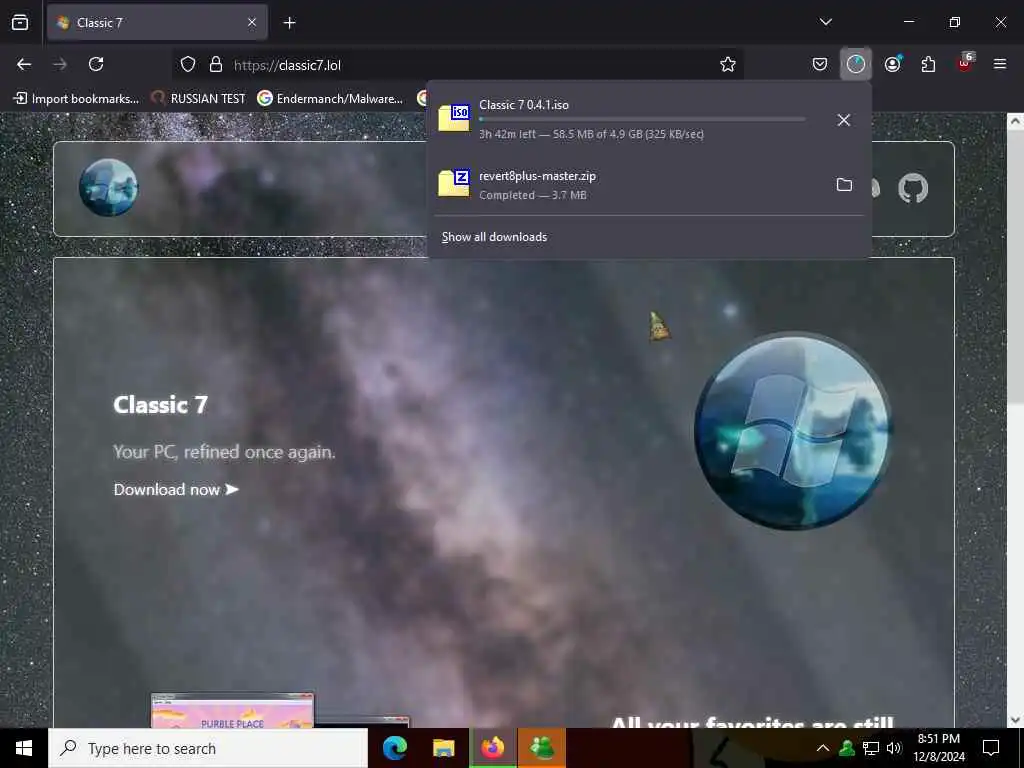Click the Purble Place screenshot thumbnail
The height and width of the screenshot is (768, 1024).
click(232, 711)
